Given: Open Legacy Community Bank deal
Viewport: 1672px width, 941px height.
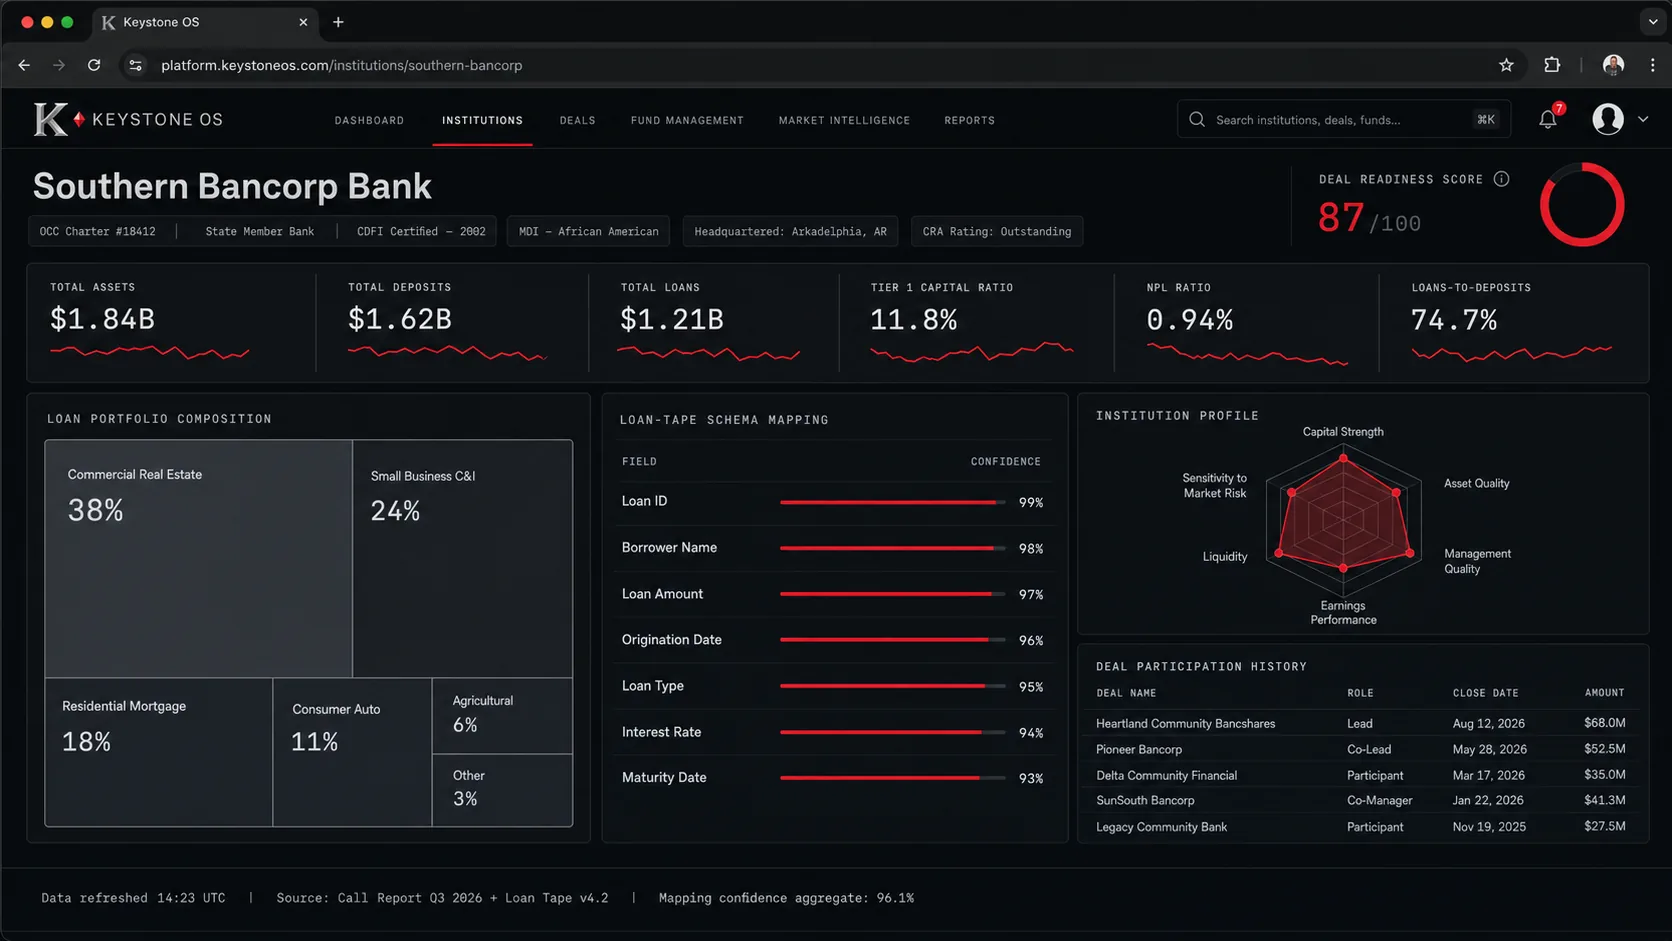Looking at the screenshot, I should click(x=1360, y=827).
